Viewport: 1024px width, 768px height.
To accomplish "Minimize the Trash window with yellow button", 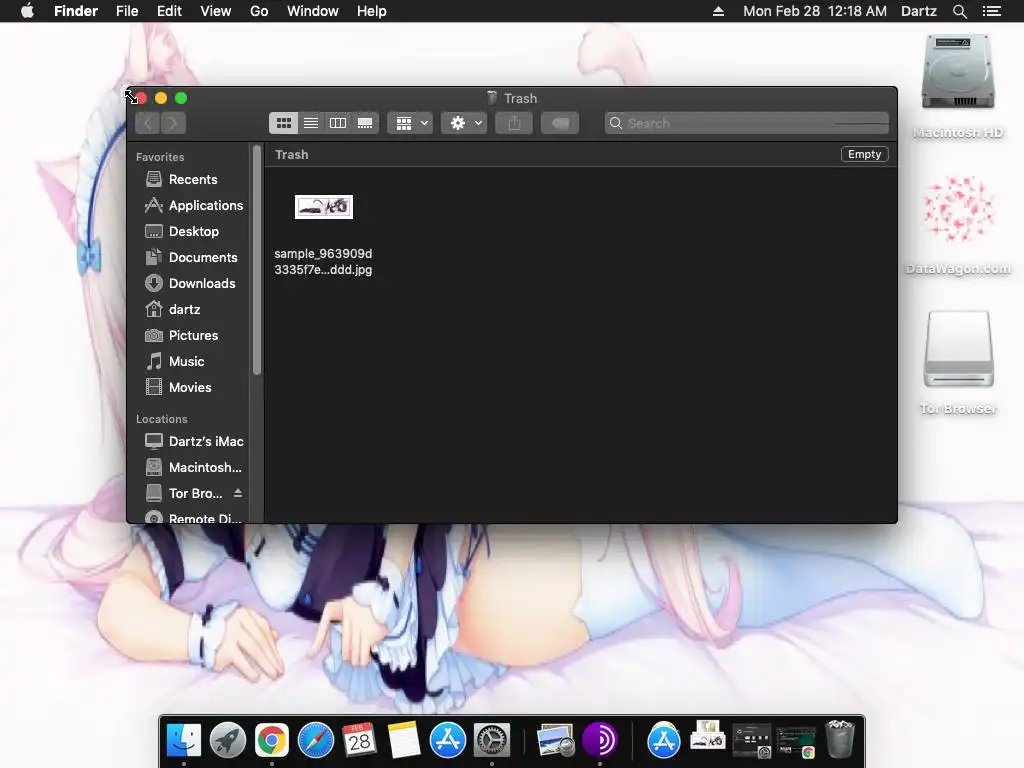I will 161,98.
